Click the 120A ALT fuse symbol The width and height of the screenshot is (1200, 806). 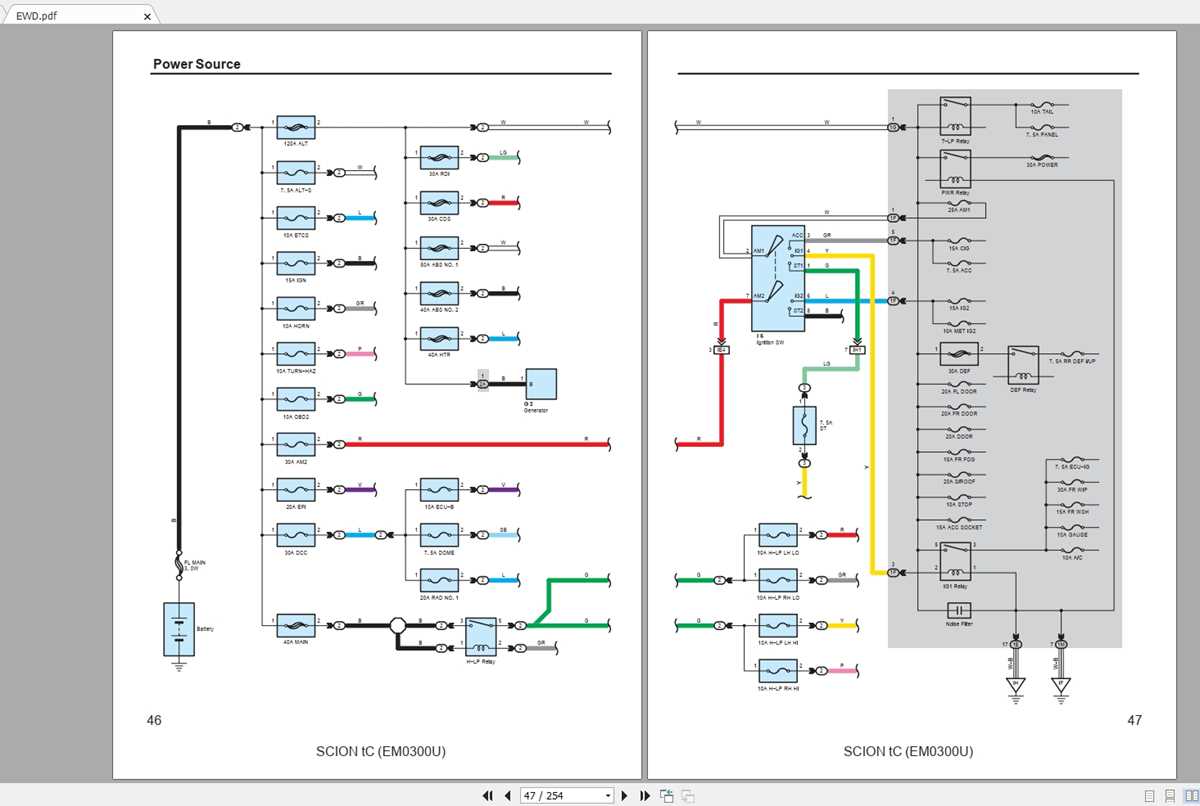[295, 127]
